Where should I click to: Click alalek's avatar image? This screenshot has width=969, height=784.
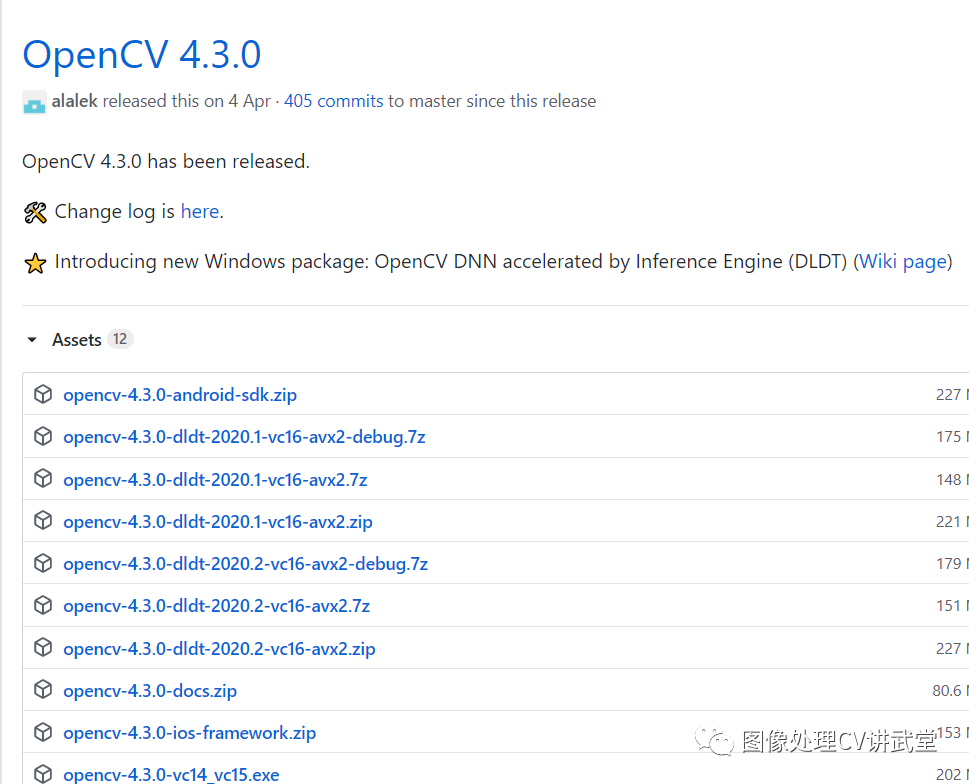[x=33, y=101]
